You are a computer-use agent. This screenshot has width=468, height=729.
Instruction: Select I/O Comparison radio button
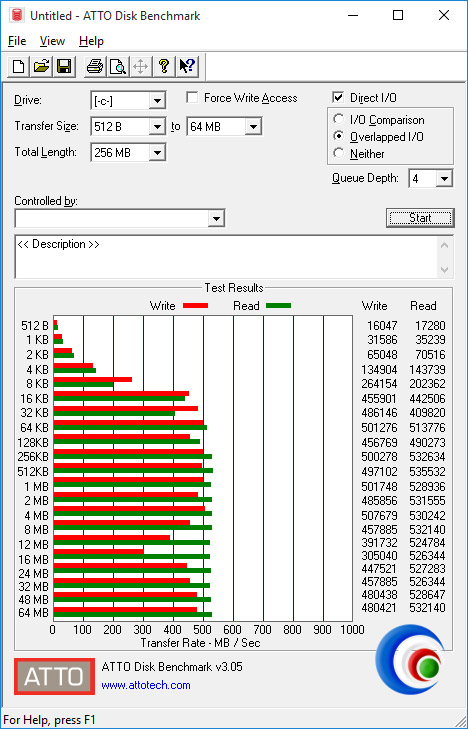[339, 119]
